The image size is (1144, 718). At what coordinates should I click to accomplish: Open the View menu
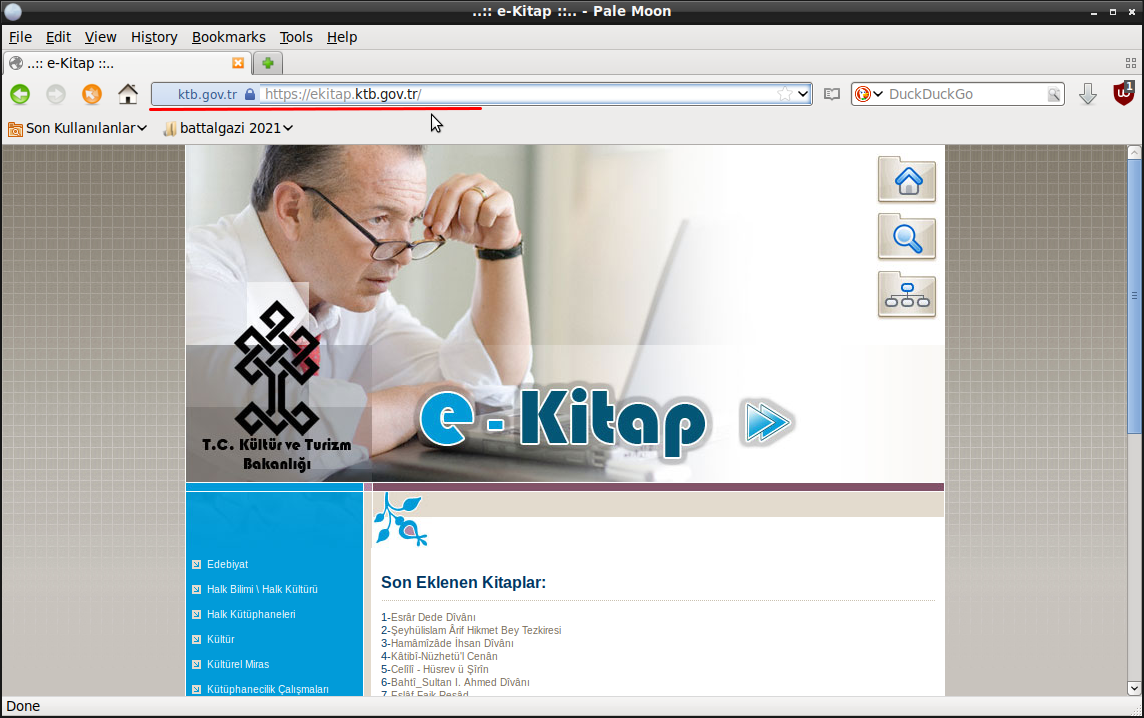coord(100,37)
